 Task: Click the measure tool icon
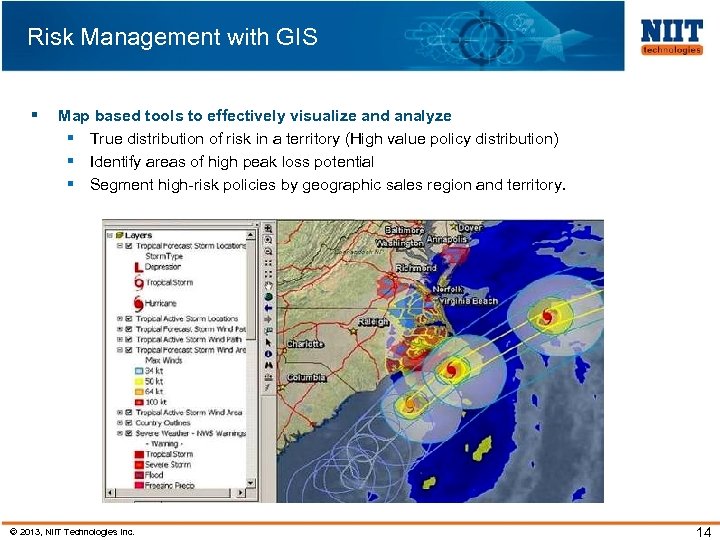[x=269, y=377]
